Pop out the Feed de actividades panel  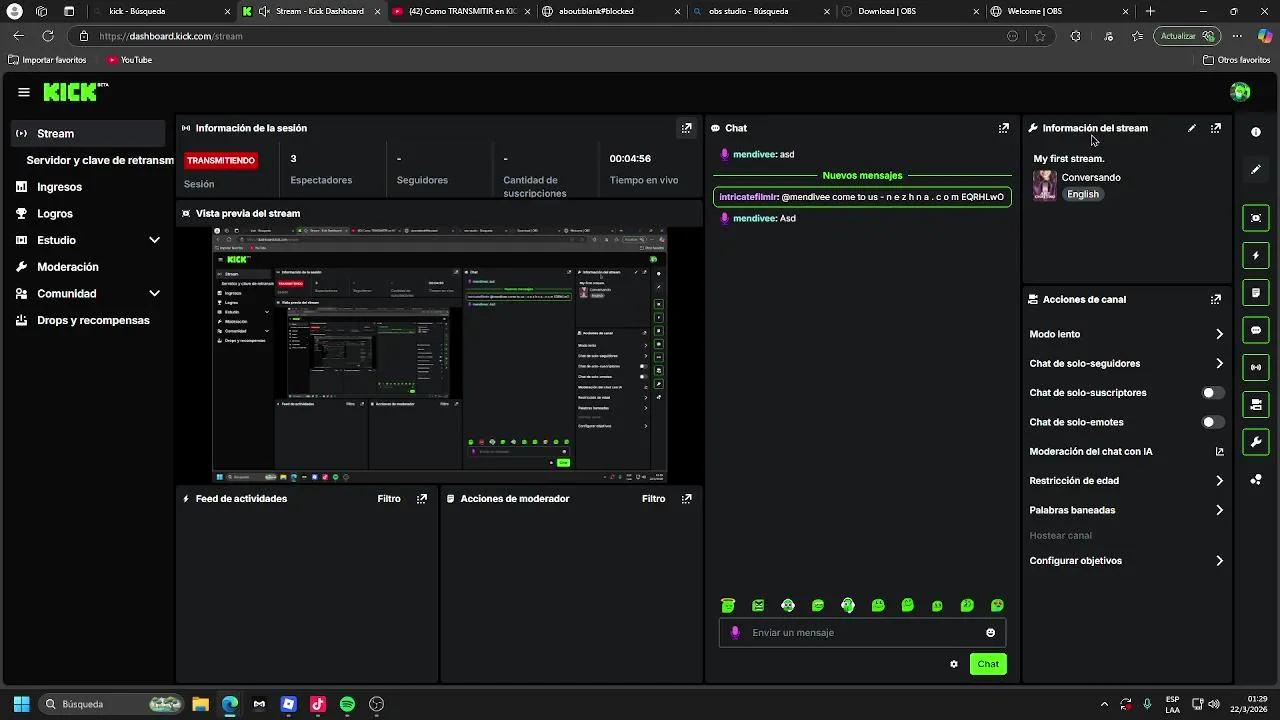(x=422, y=499)
